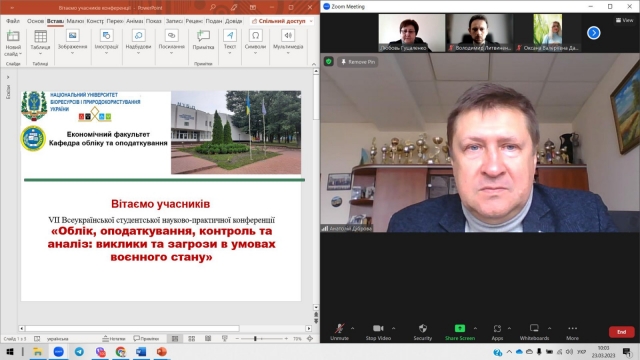Click the red End meeting button
Viewport: 640px width, 360px height.
[x=621, y=332]
